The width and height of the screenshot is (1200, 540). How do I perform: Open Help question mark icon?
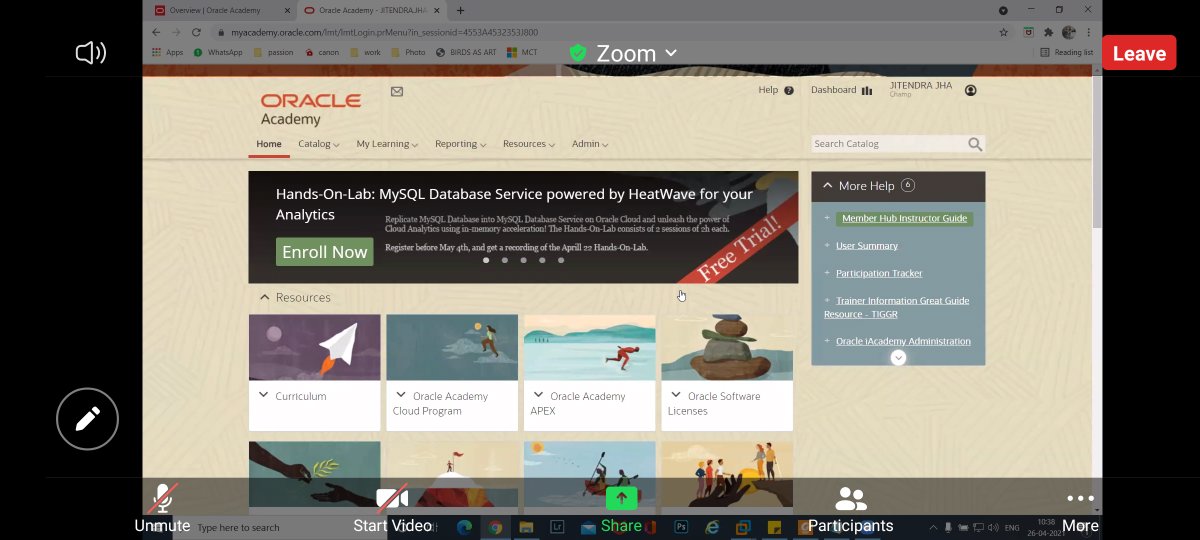pos(789,90)
